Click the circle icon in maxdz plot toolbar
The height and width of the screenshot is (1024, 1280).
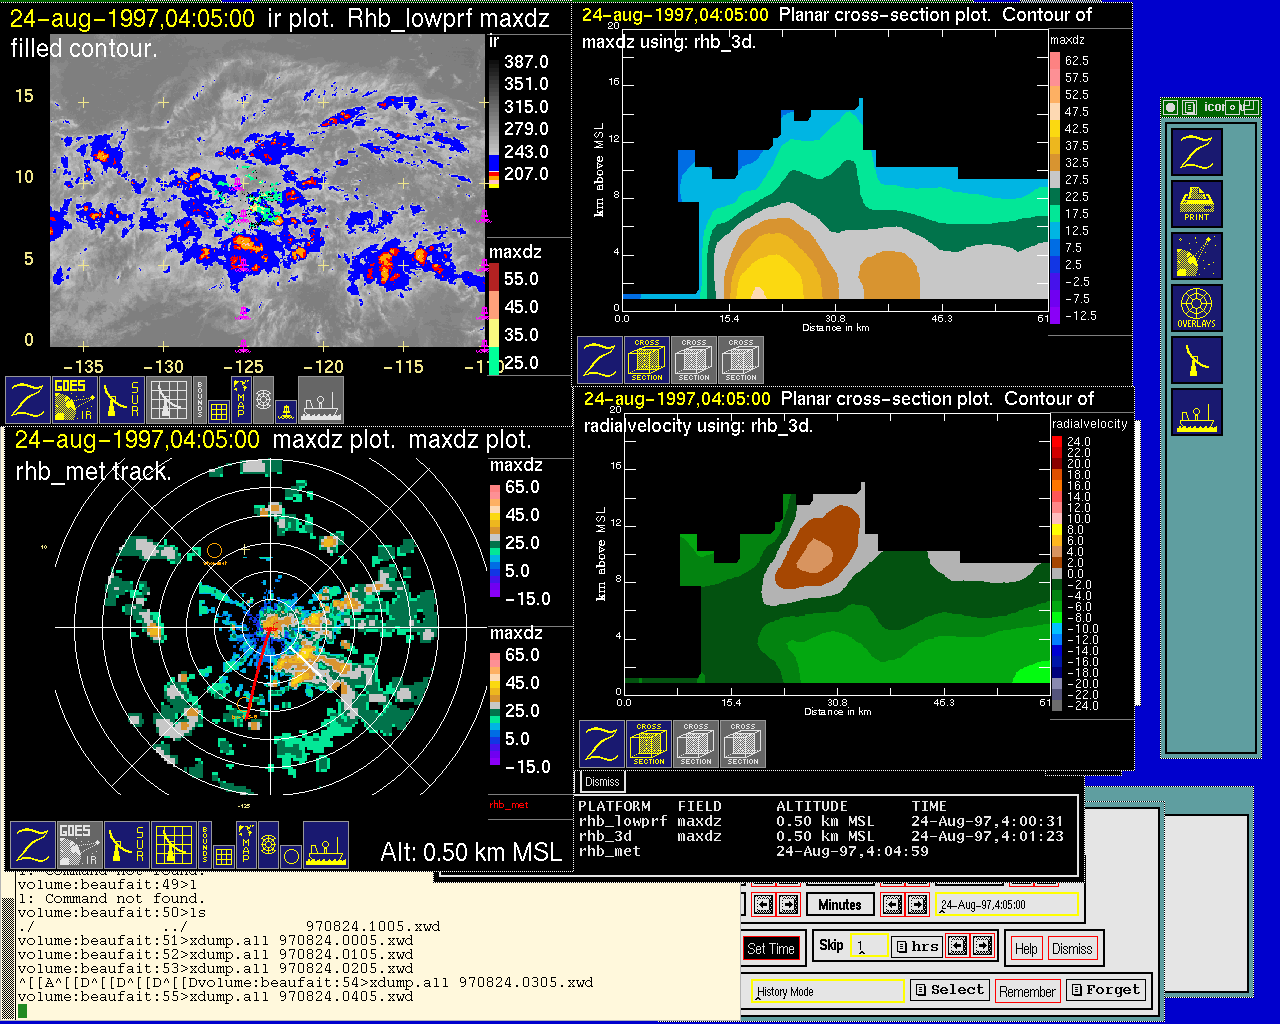tap(291, 856)
